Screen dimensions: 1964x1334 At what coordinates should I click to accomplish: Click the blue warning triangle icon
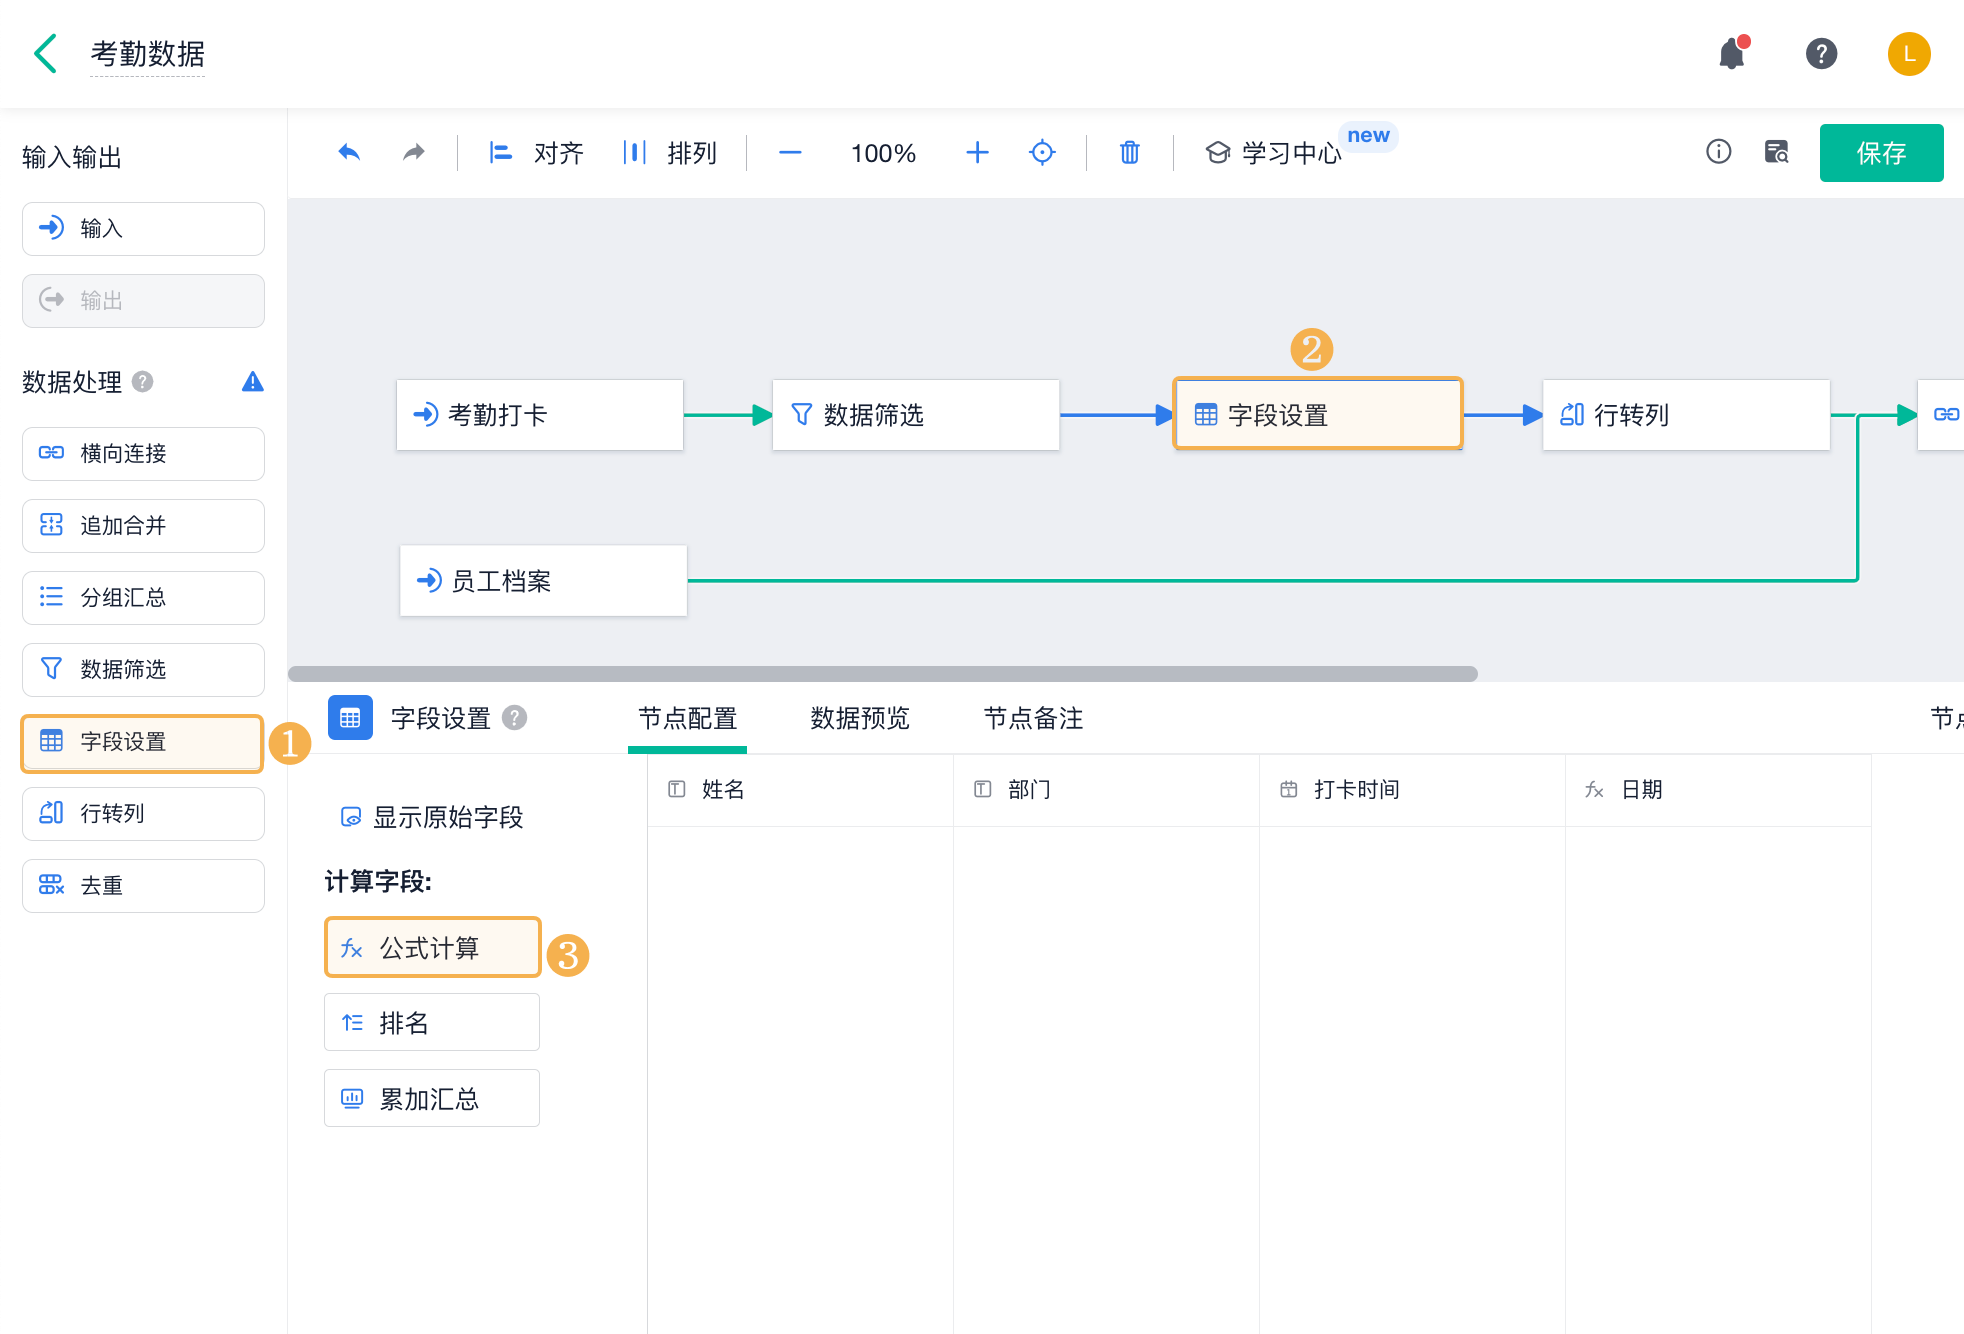253,382
